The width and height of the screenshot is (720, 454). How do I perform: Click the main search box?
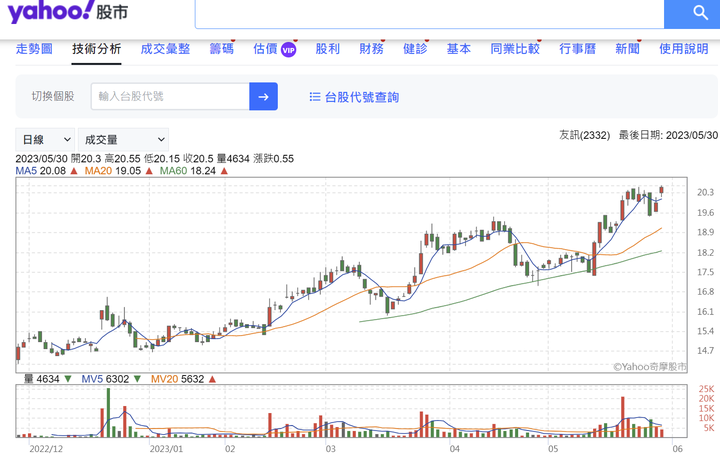430,13
